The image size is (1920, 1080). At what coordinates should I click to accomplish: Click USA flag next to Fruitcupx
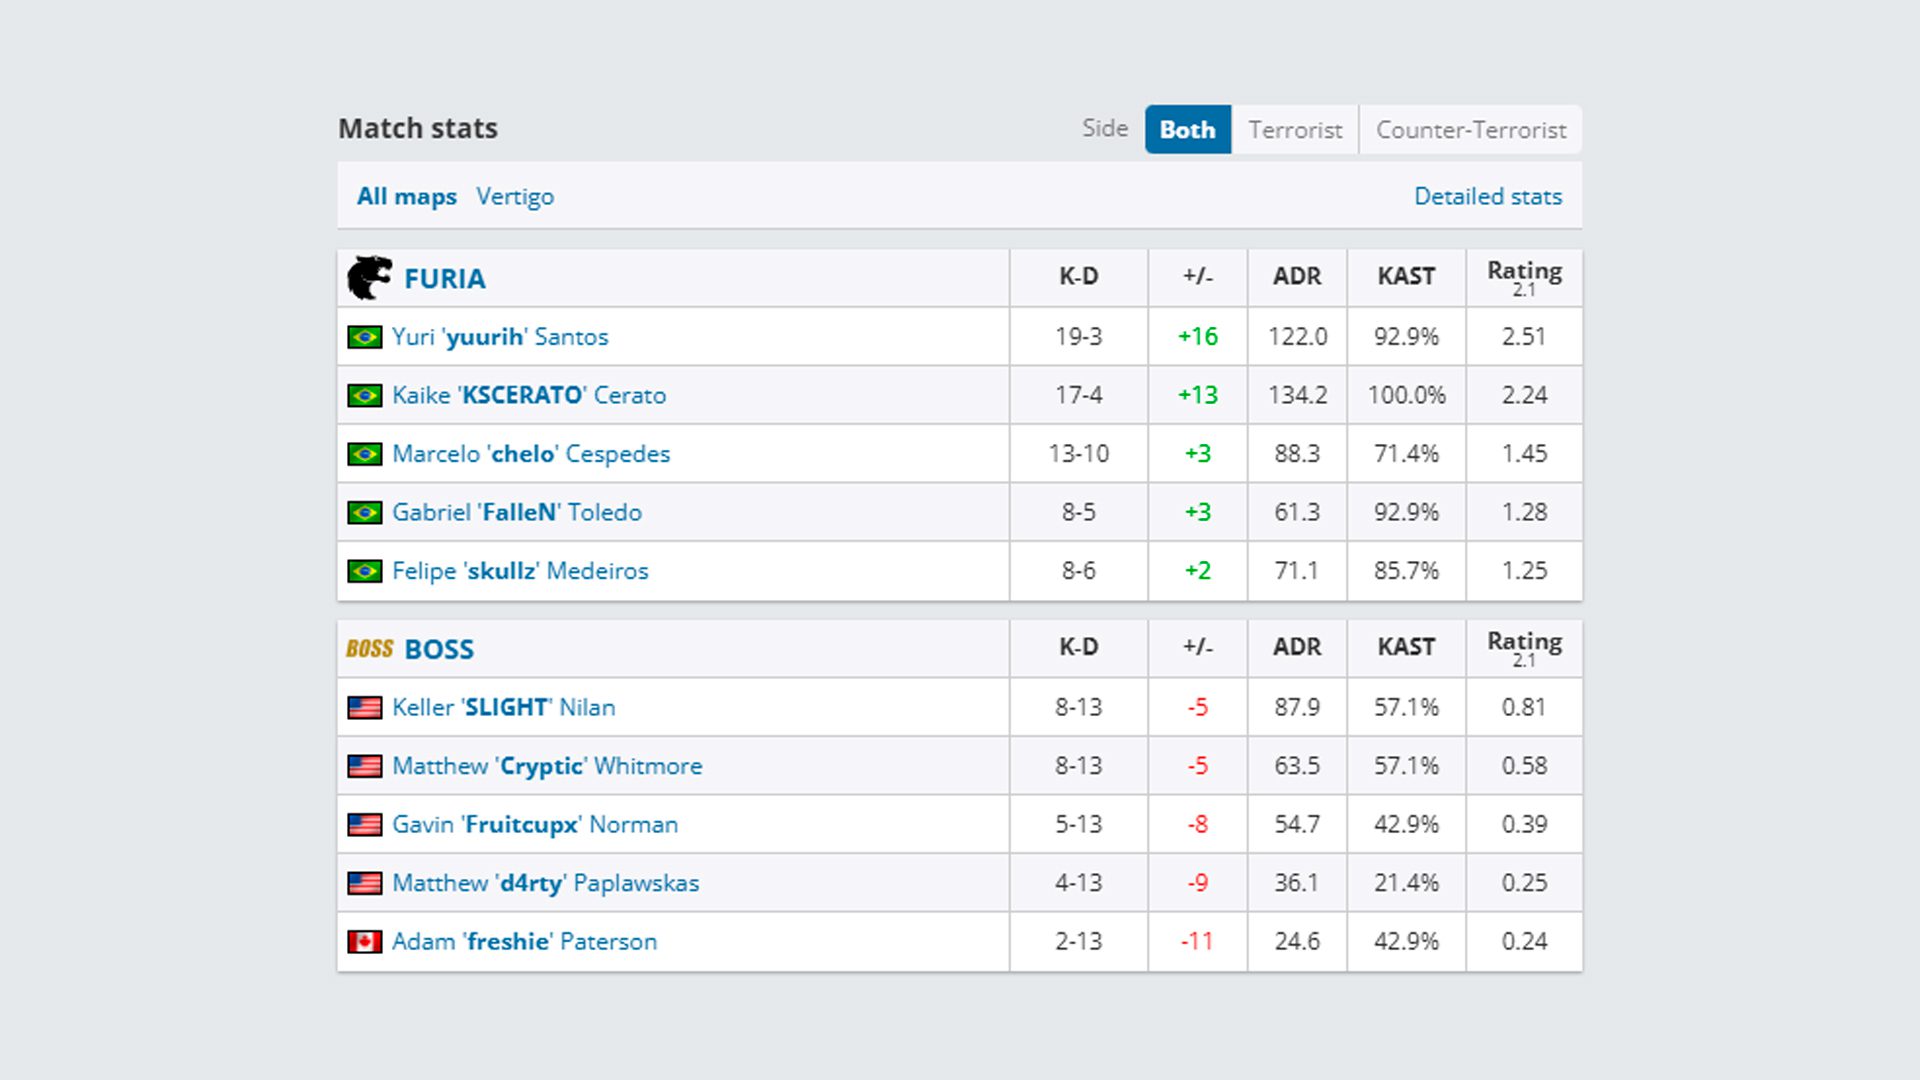pos(365,825)
